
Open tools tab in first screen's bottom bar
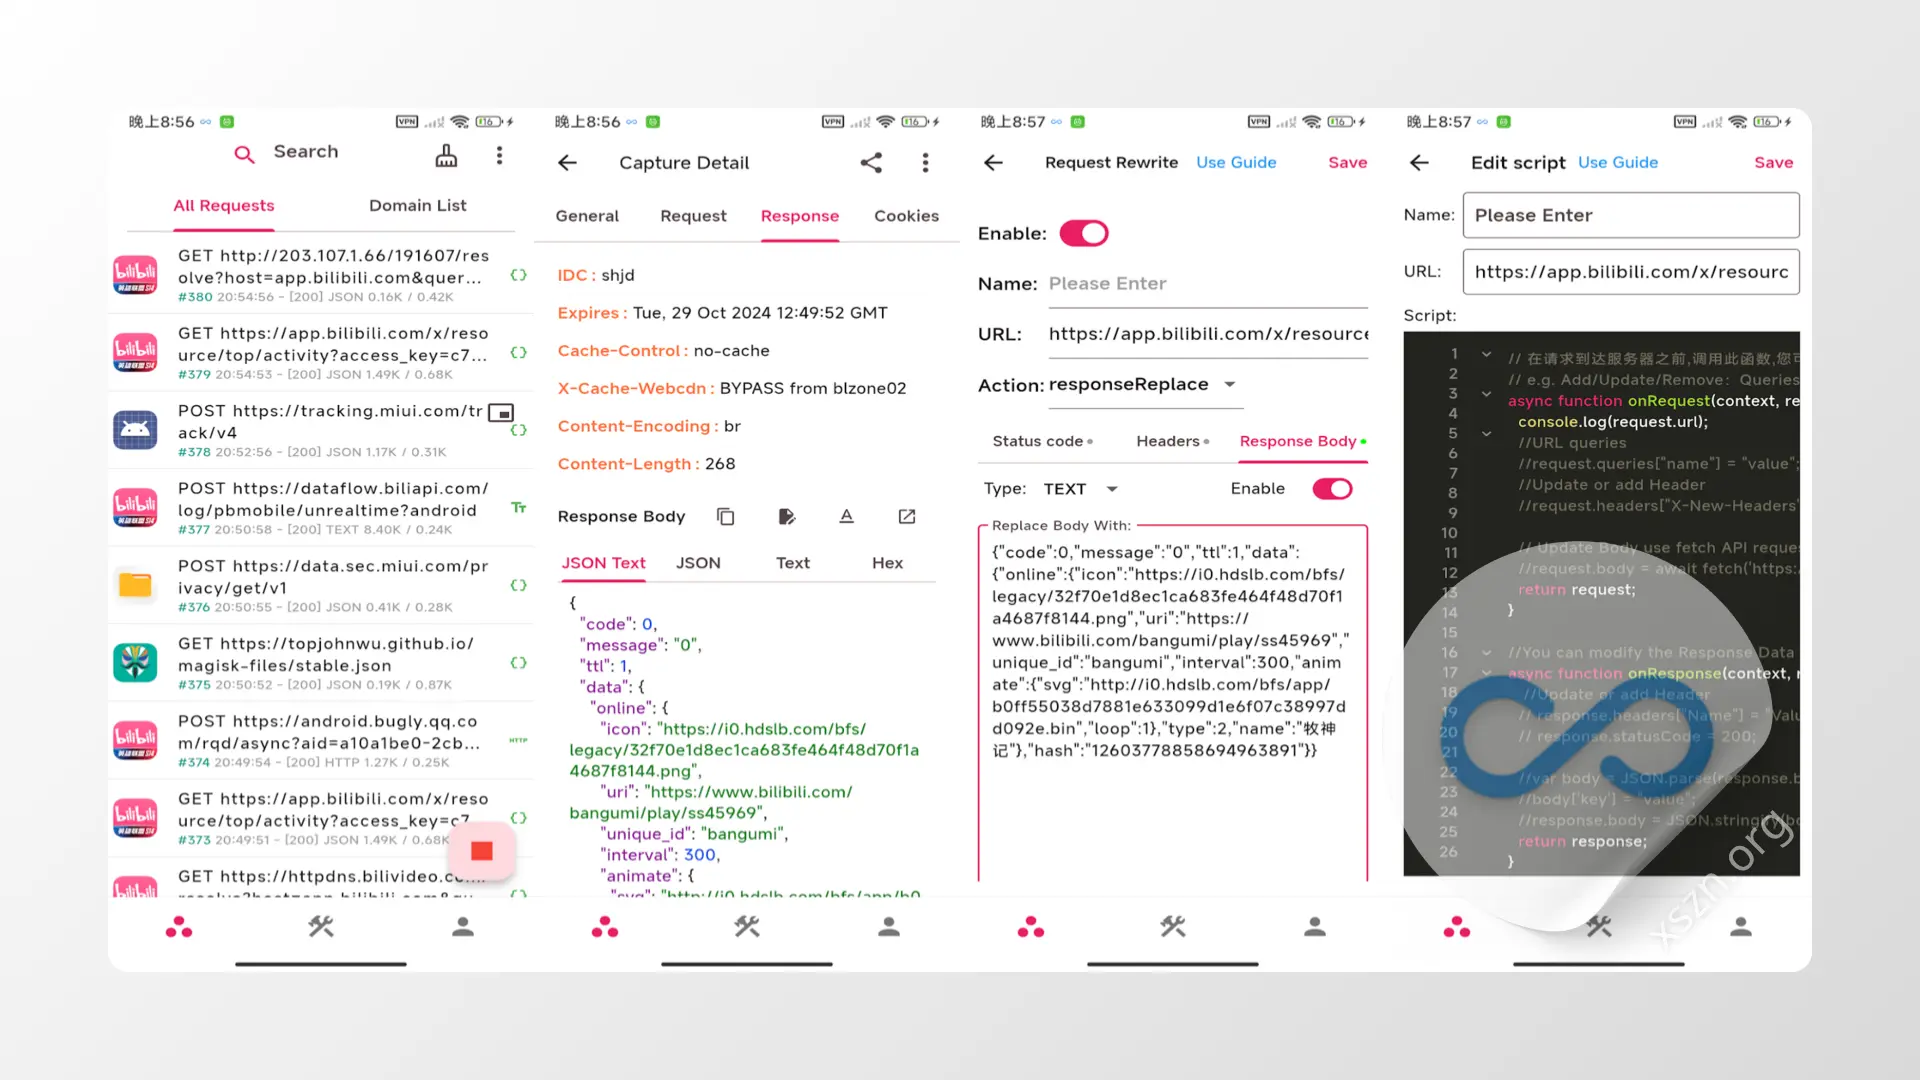pyautogui.click(x=321, y=927)
